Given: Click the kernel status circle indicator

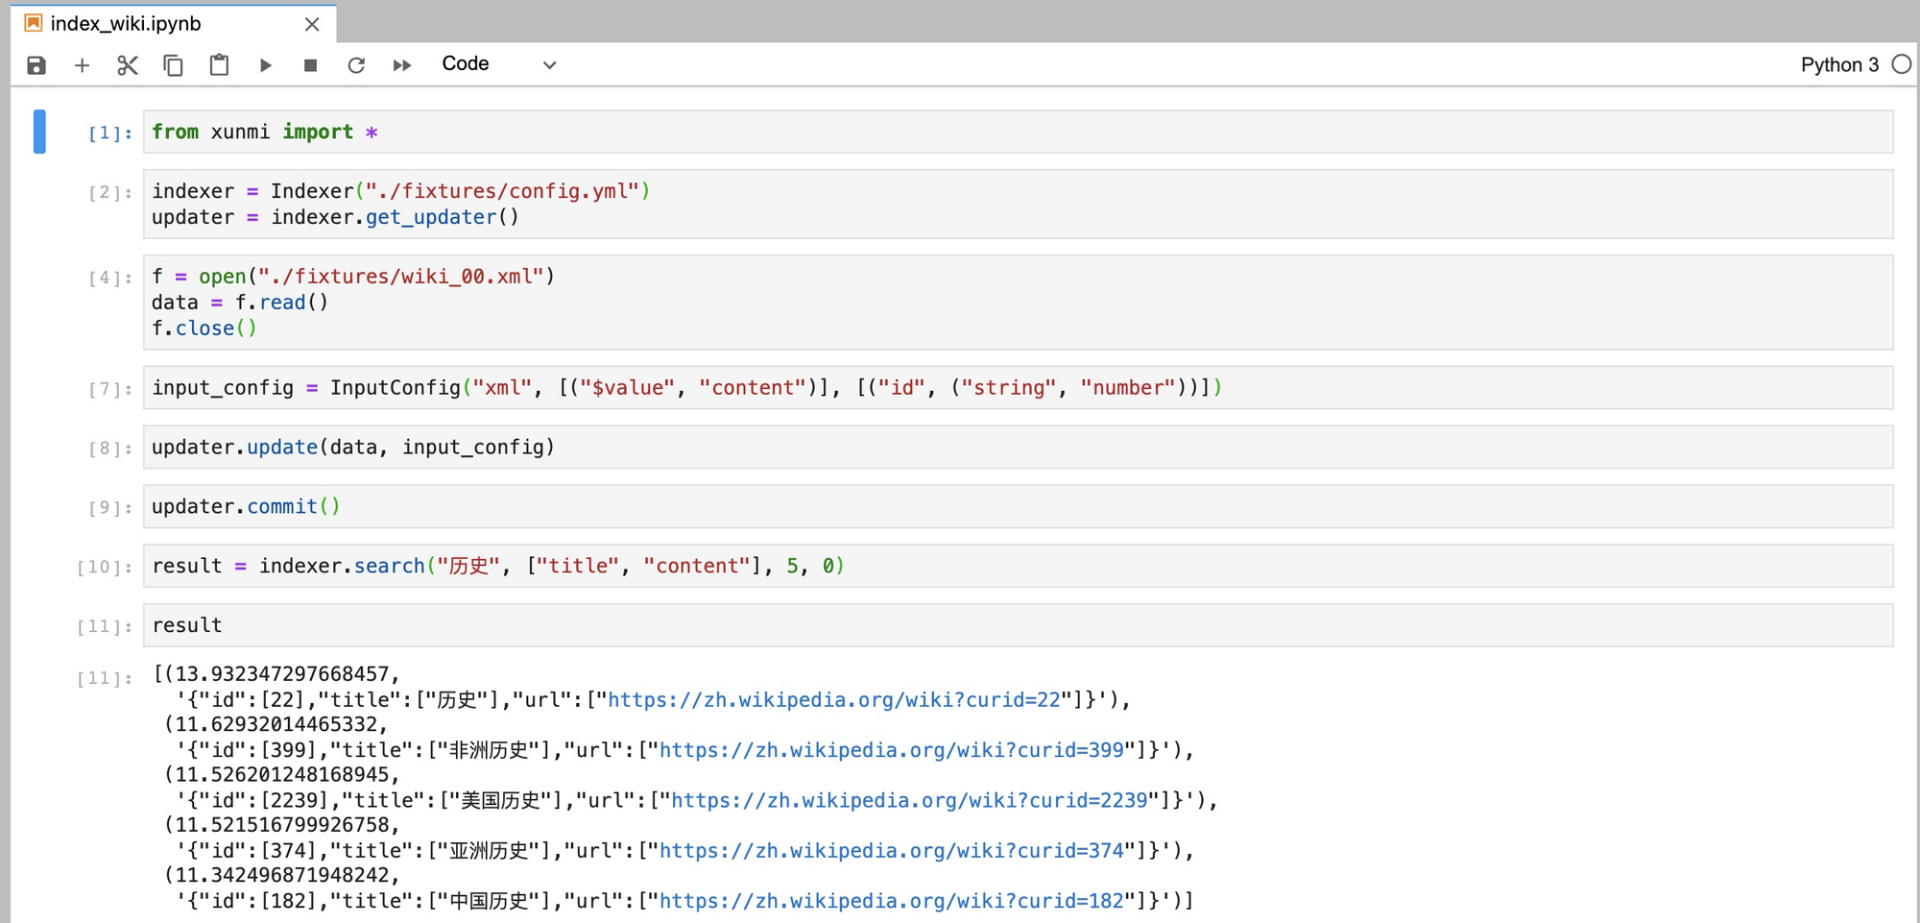Looking at the screenshot, I should 1902,64.
